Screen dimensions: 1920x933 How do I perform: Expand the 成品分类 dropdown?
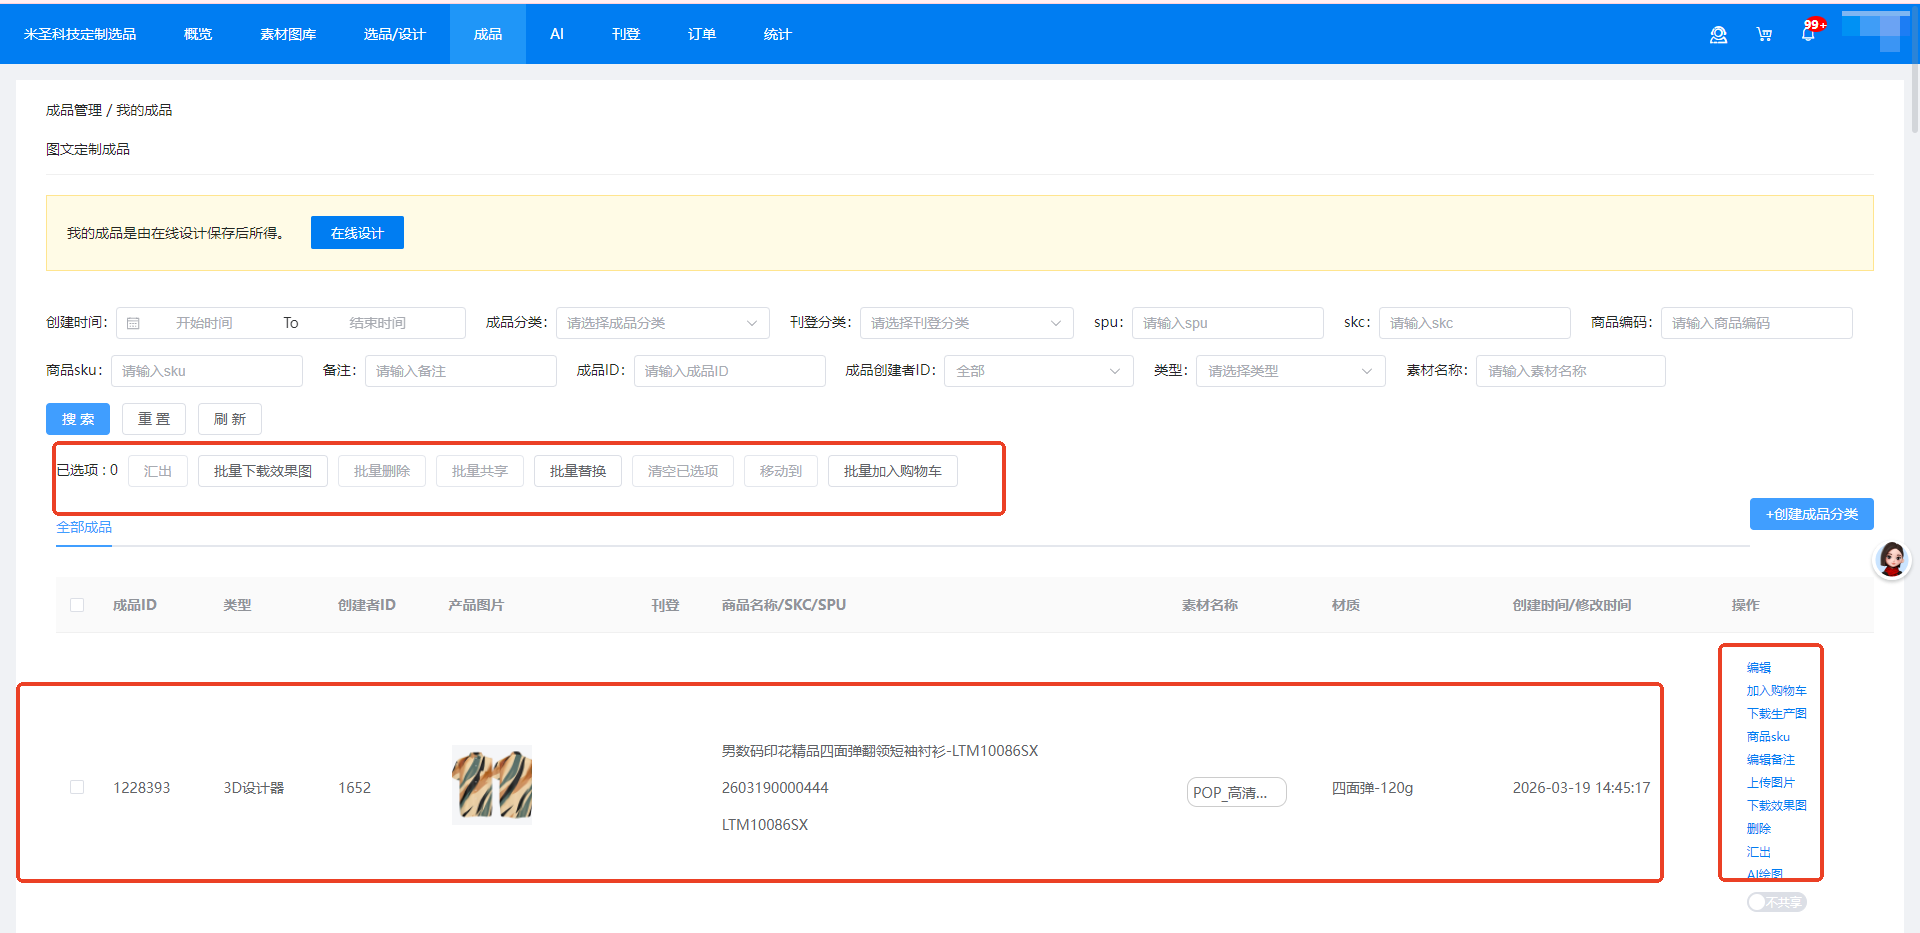coord(662,323)
